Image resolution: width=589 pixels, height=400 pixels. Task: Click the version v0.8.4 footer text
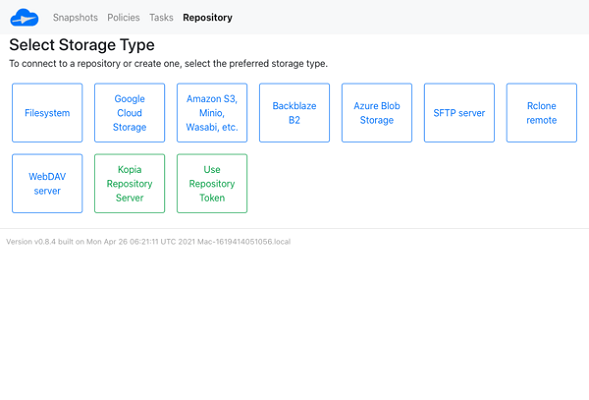pyautogui.click(x=148, y=242)
